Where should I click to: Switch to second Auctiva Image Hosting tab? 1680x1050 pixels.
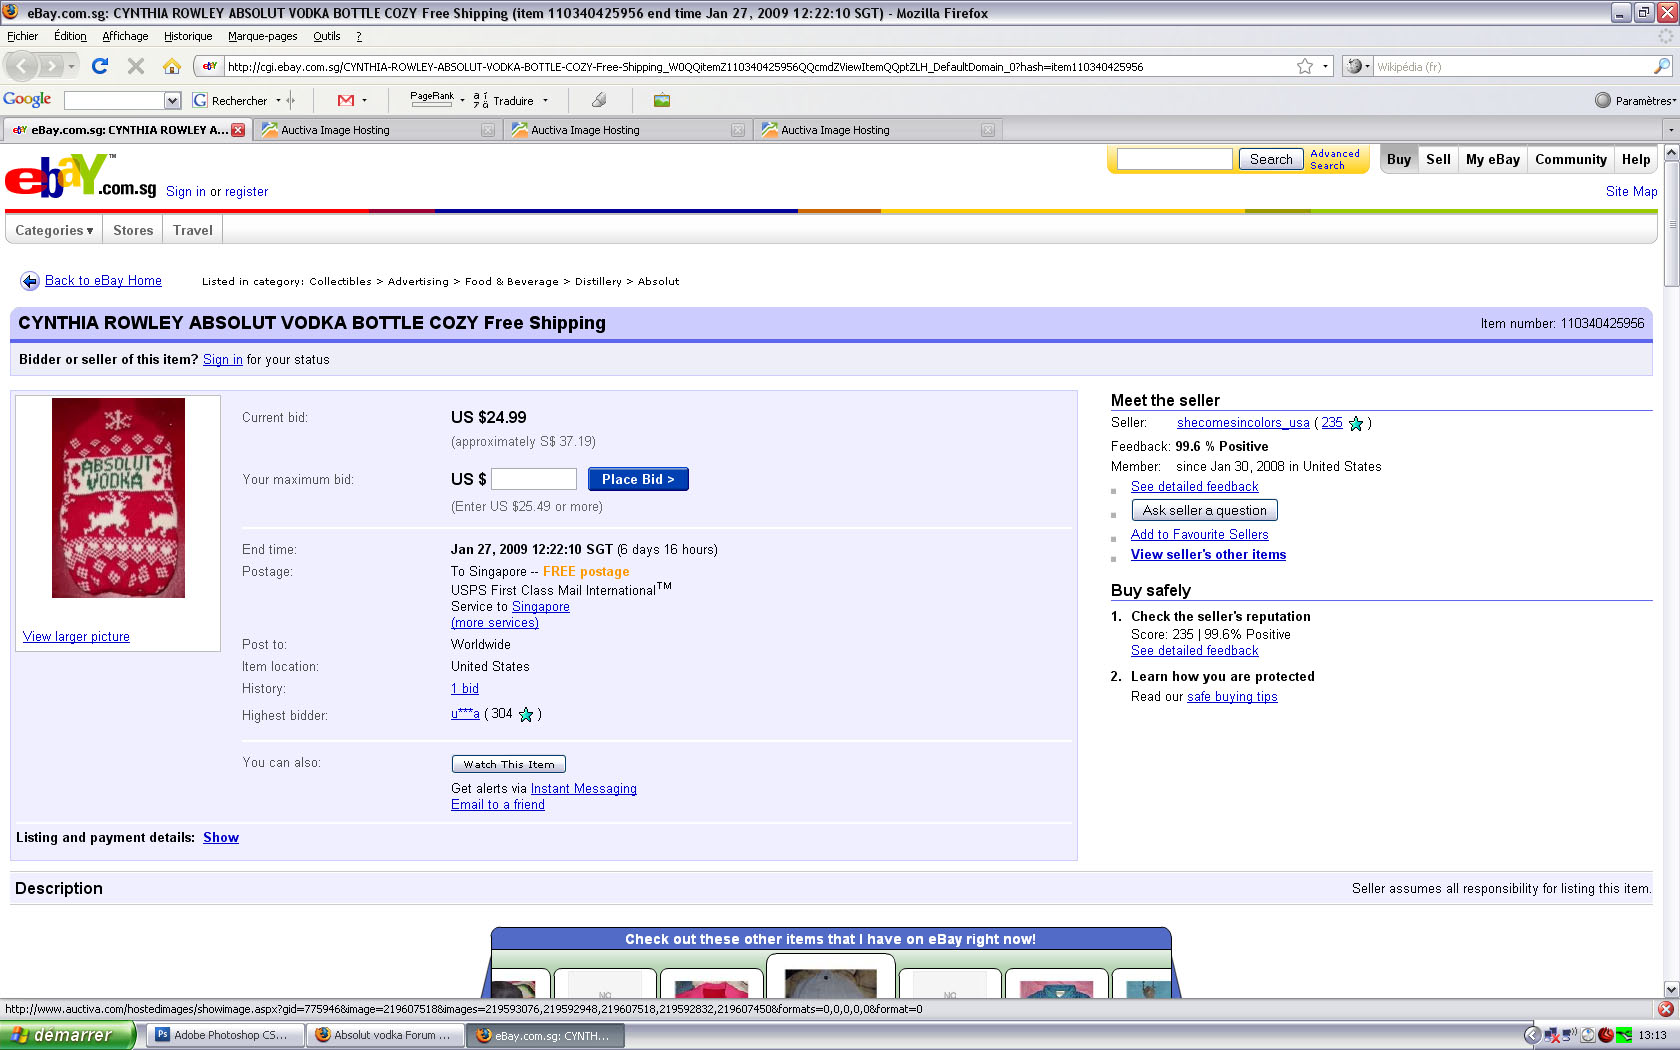coord(627,130)
